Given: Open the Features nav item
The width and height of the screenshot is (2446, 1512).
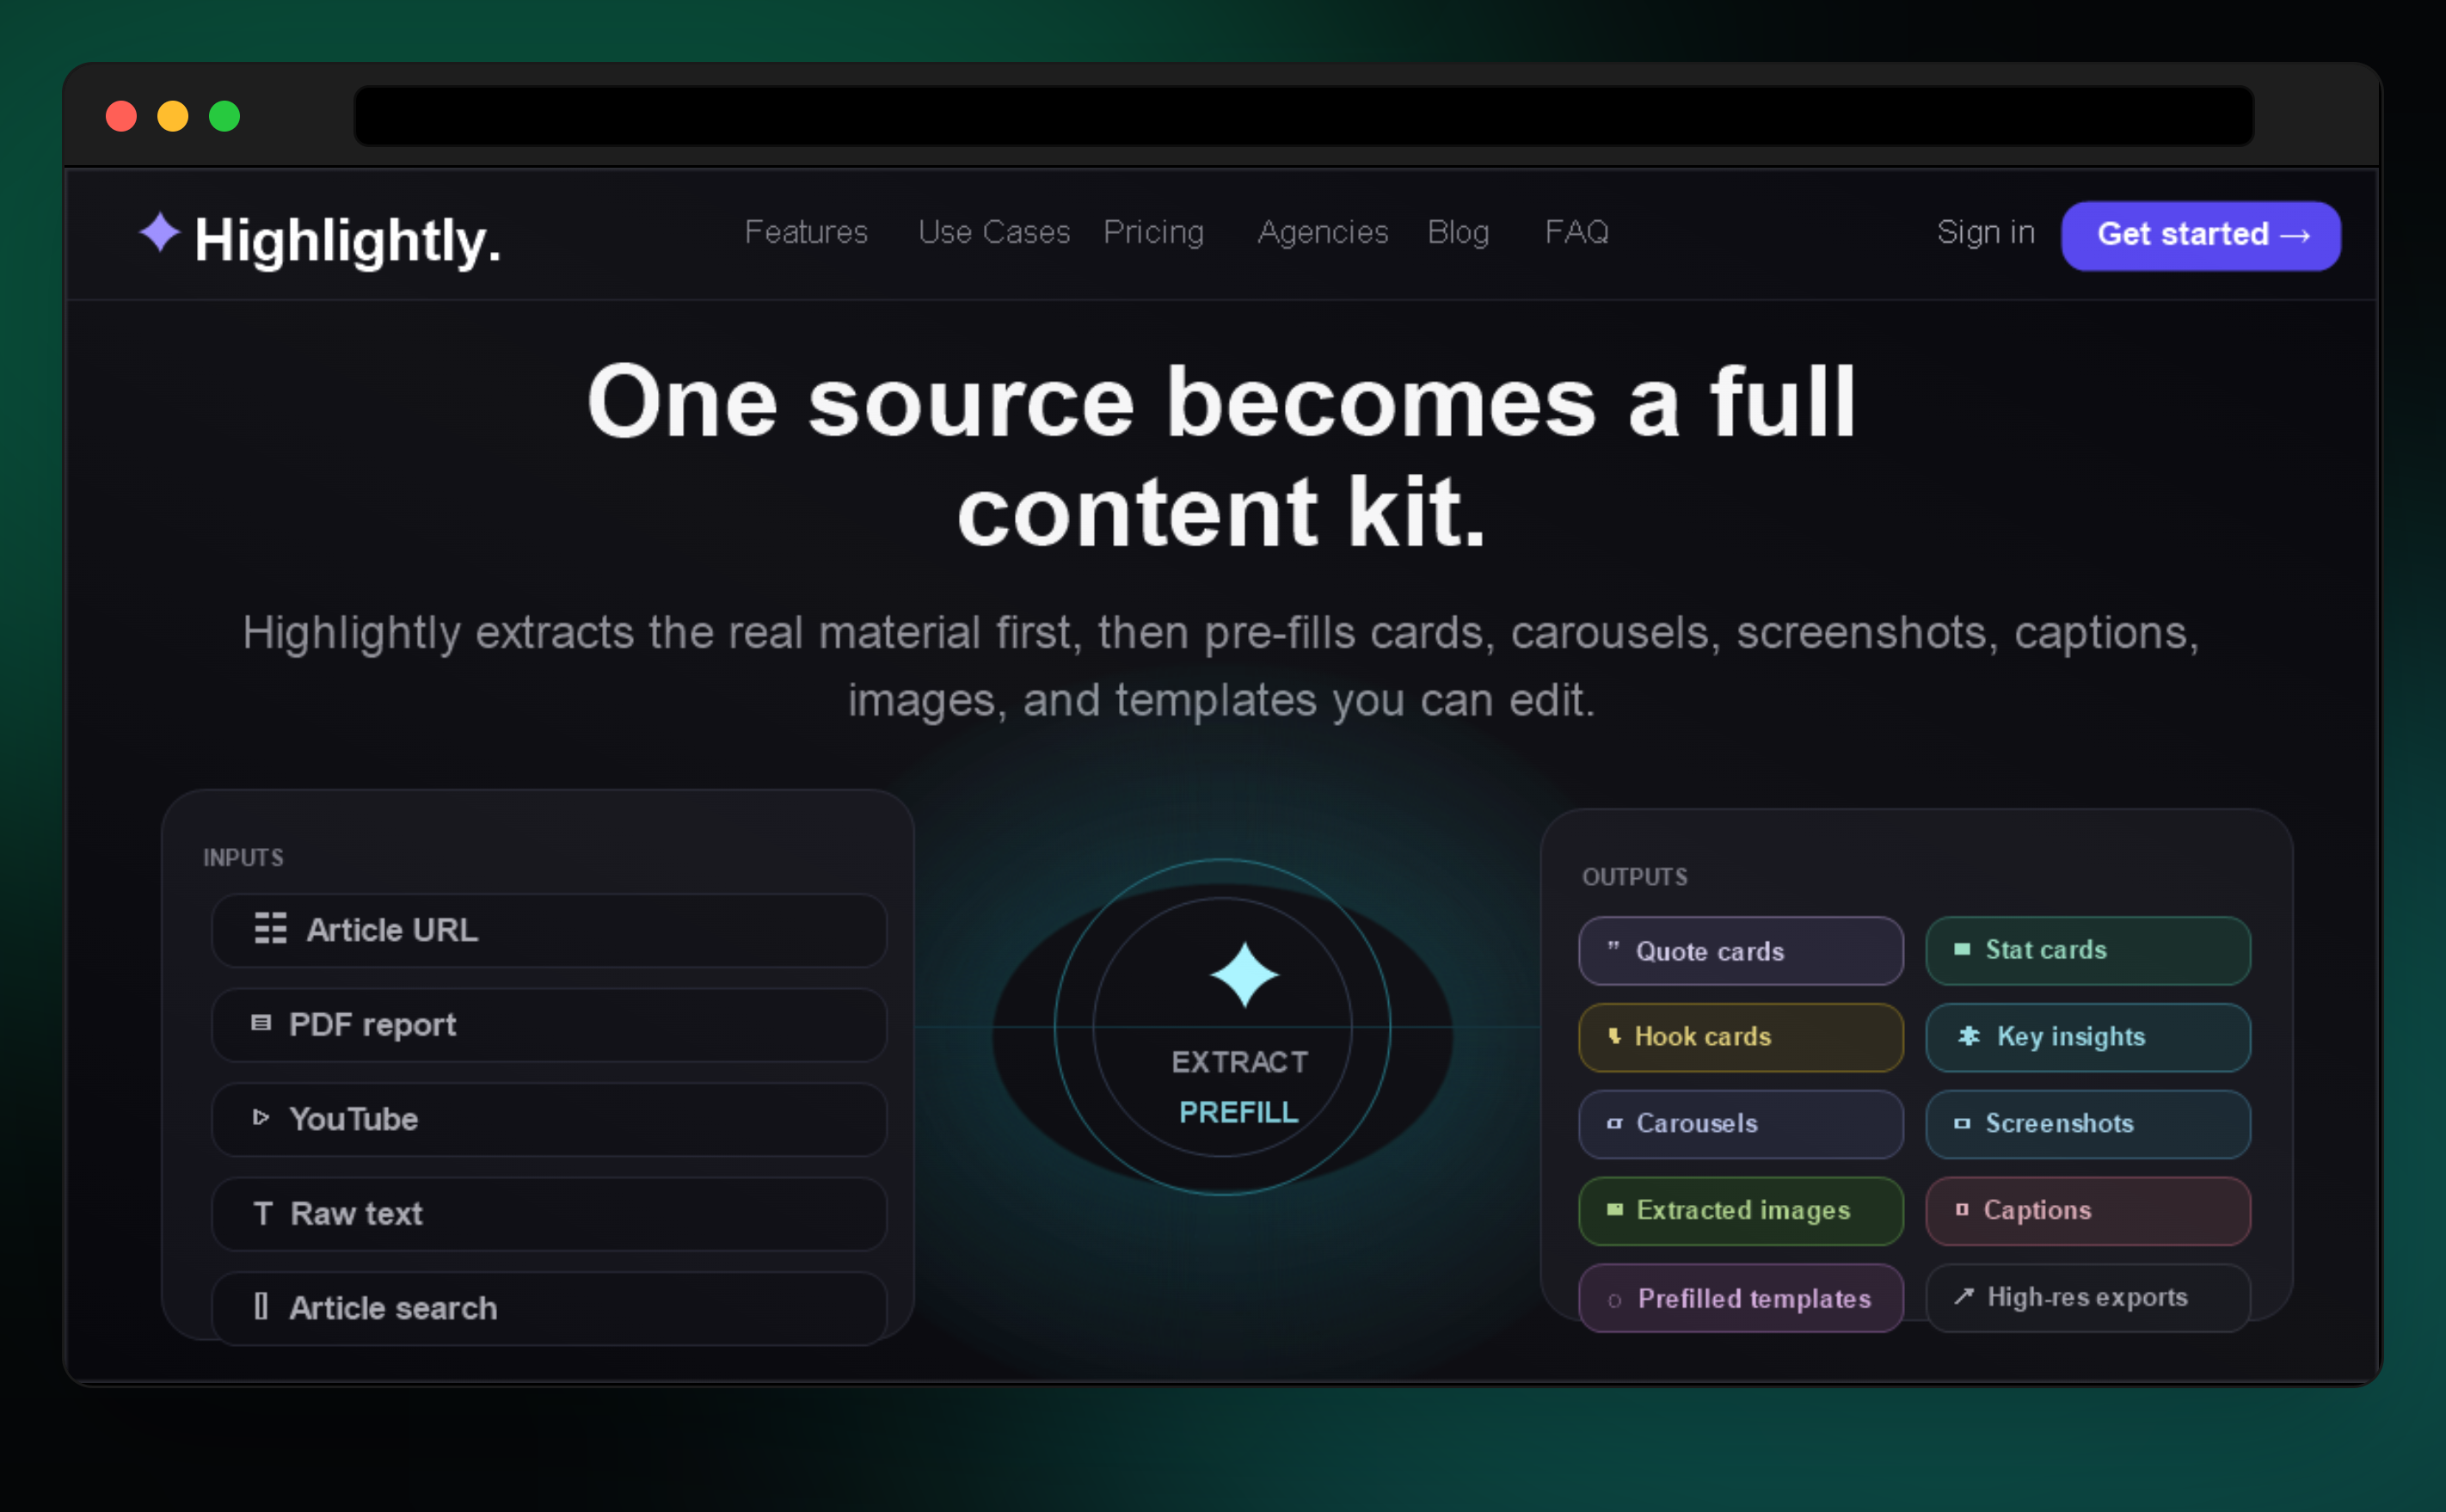Looking at the screenshot, I should coord(806,232).
